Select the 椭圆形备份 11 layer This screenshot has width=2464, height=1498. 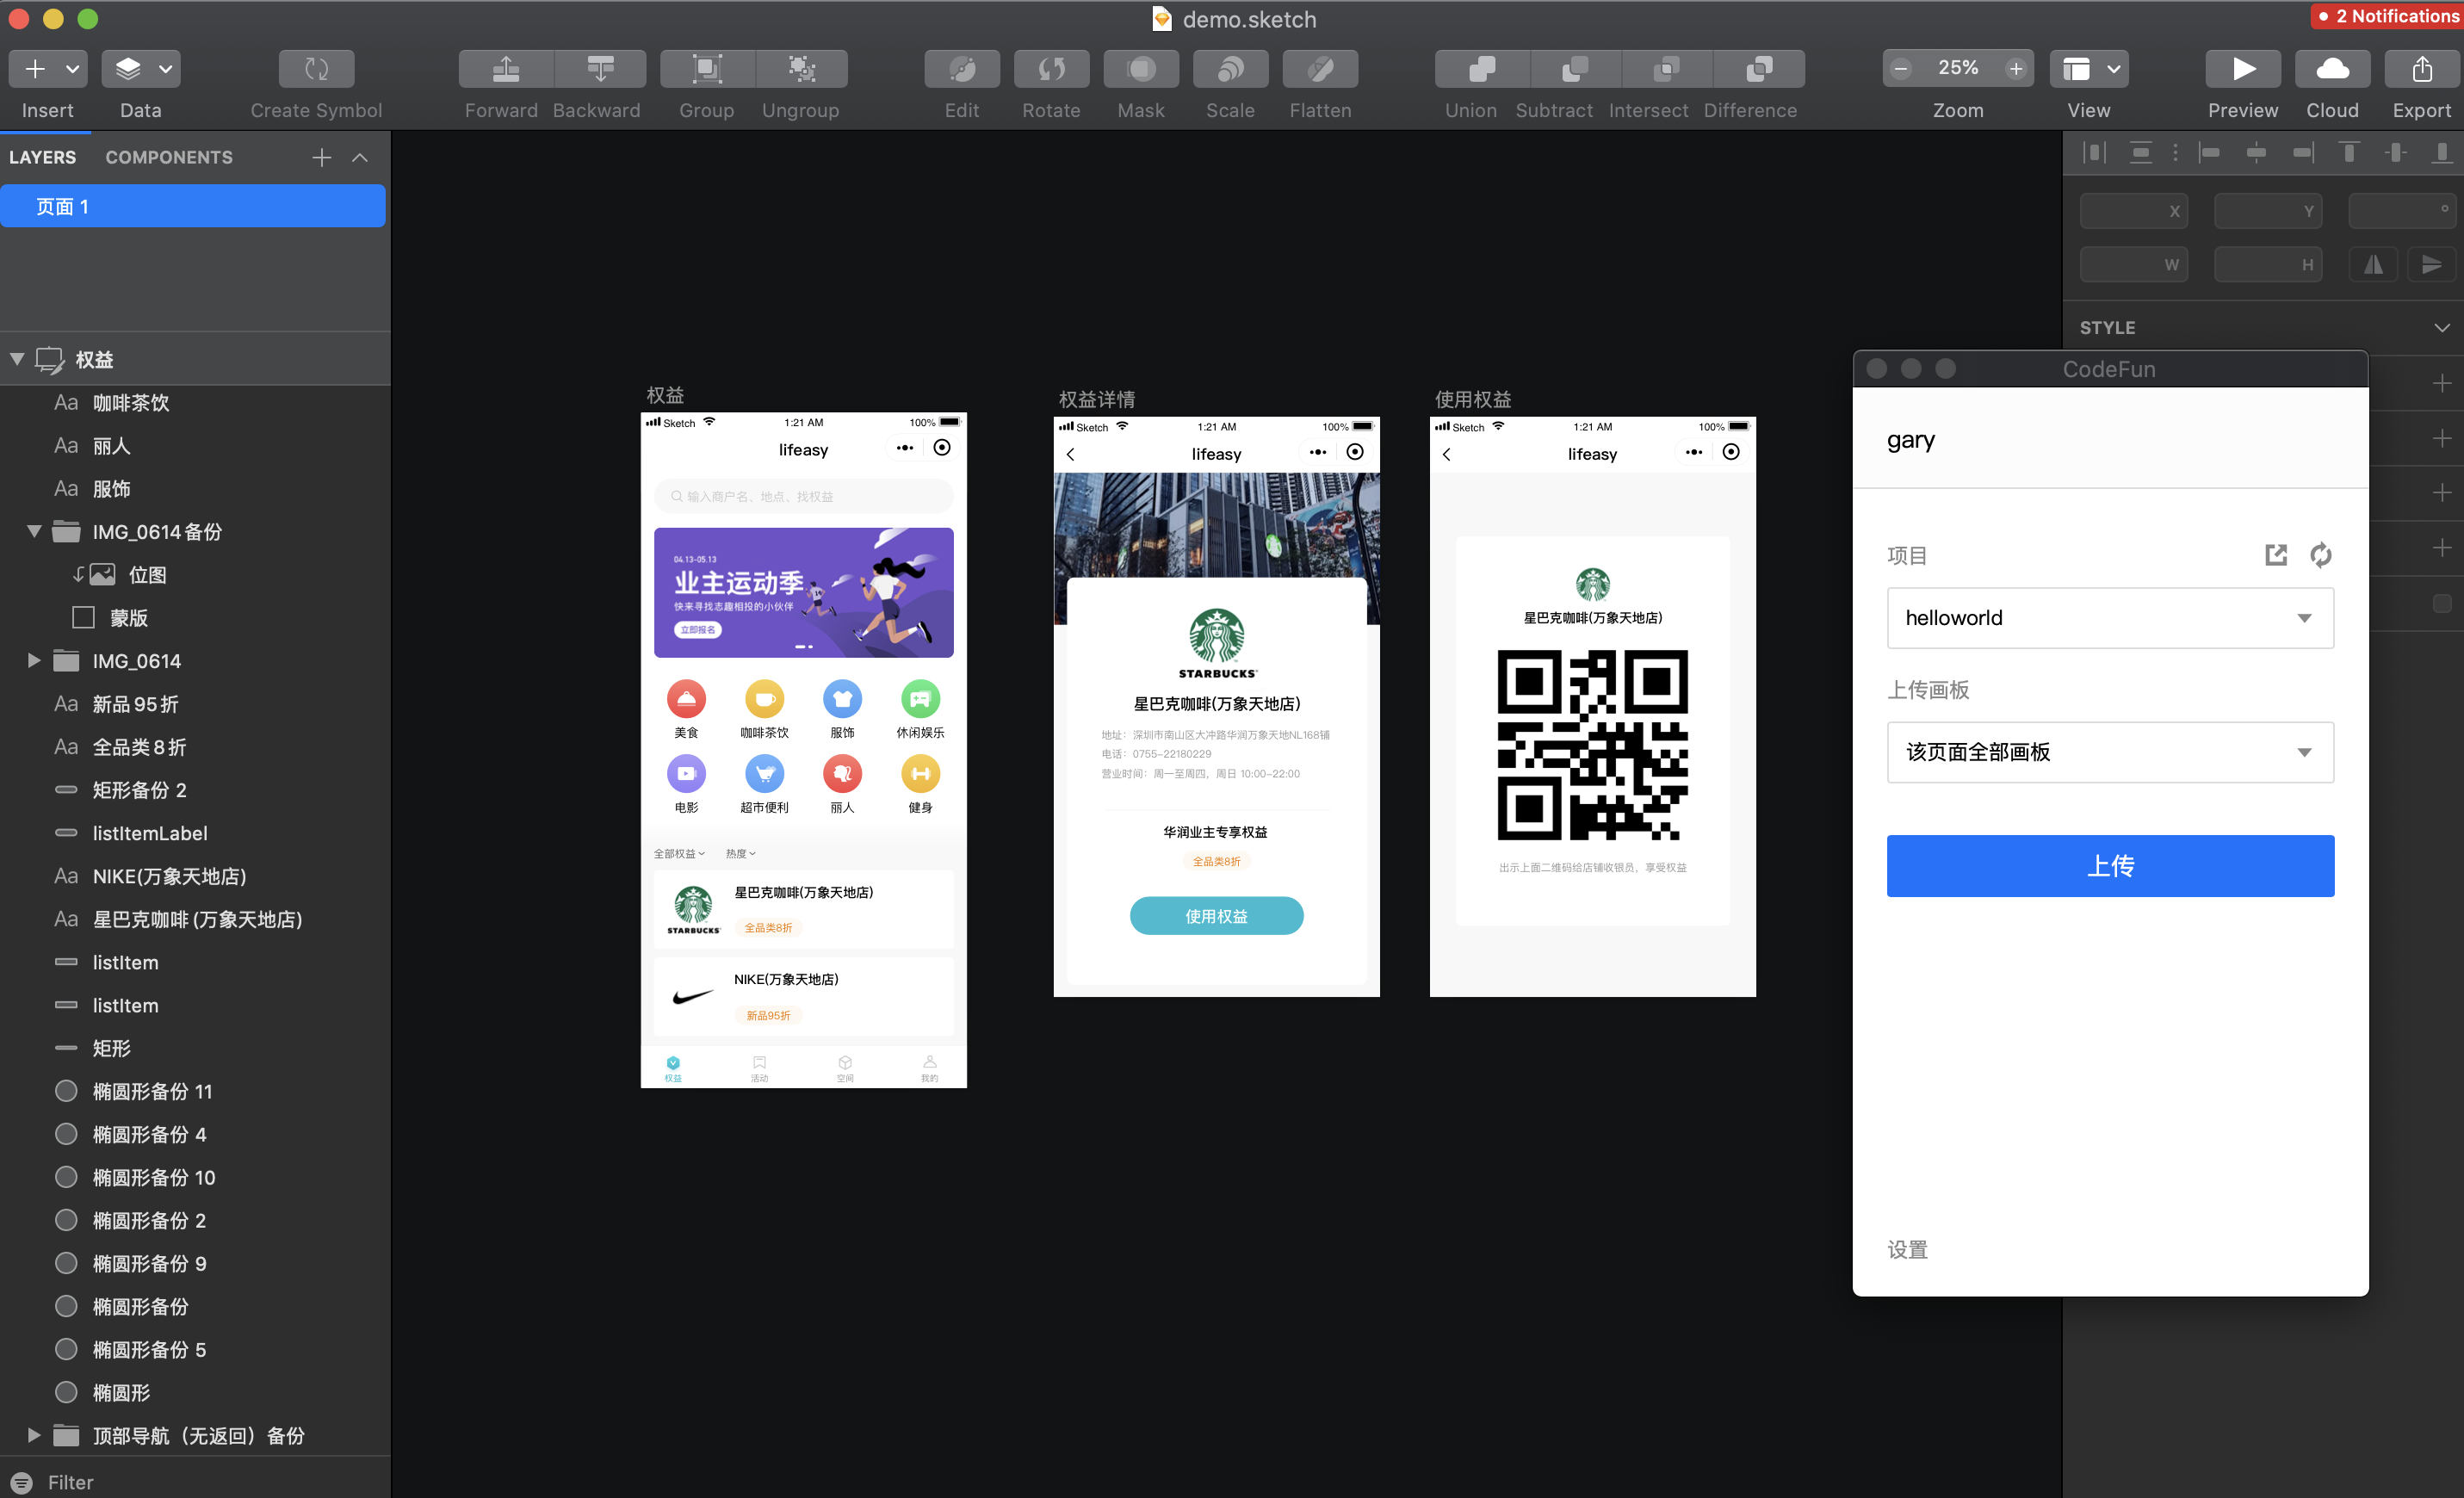pyautogui.click(x=152, y=1091)
